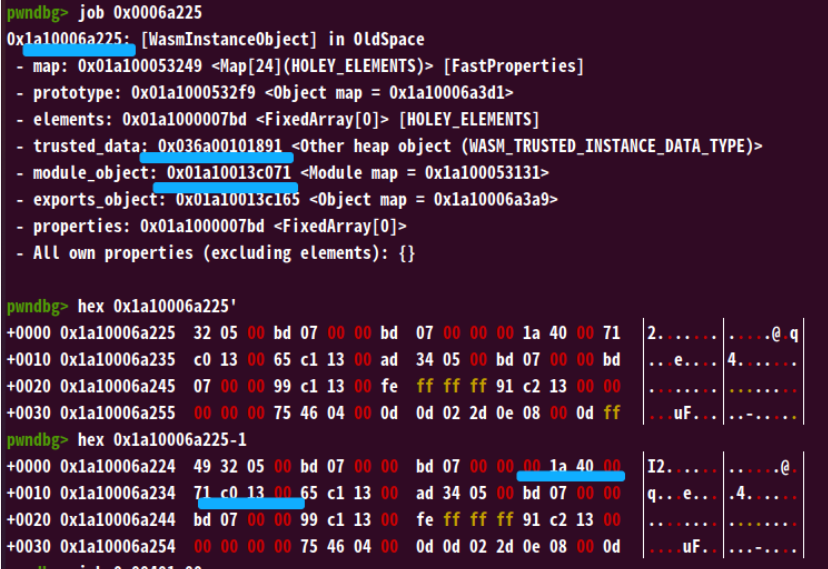Click the module_object address 0x01a10013c071
The width and height of the screenshot is (828, 569).
[229, 173]
